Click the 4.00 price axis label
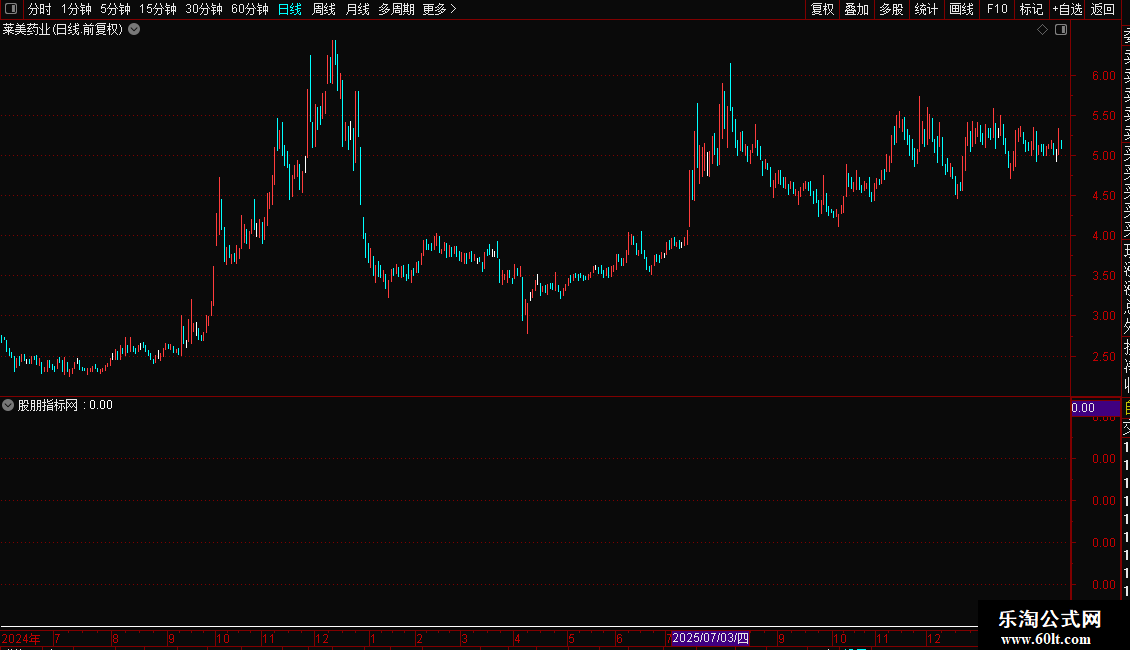1130x650 pixels. click(x=1103, y=236)
